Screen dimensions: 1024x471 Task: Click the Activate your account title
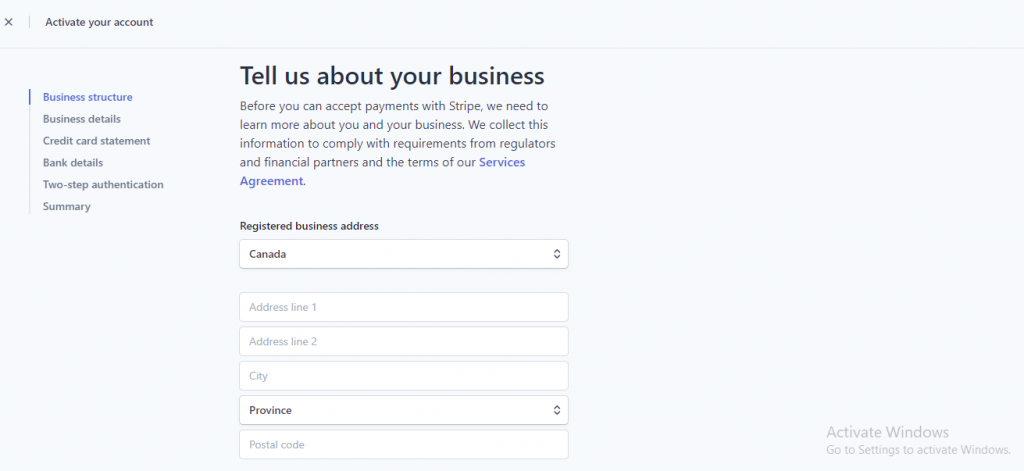pyautogui.click(x=99, y=22)
